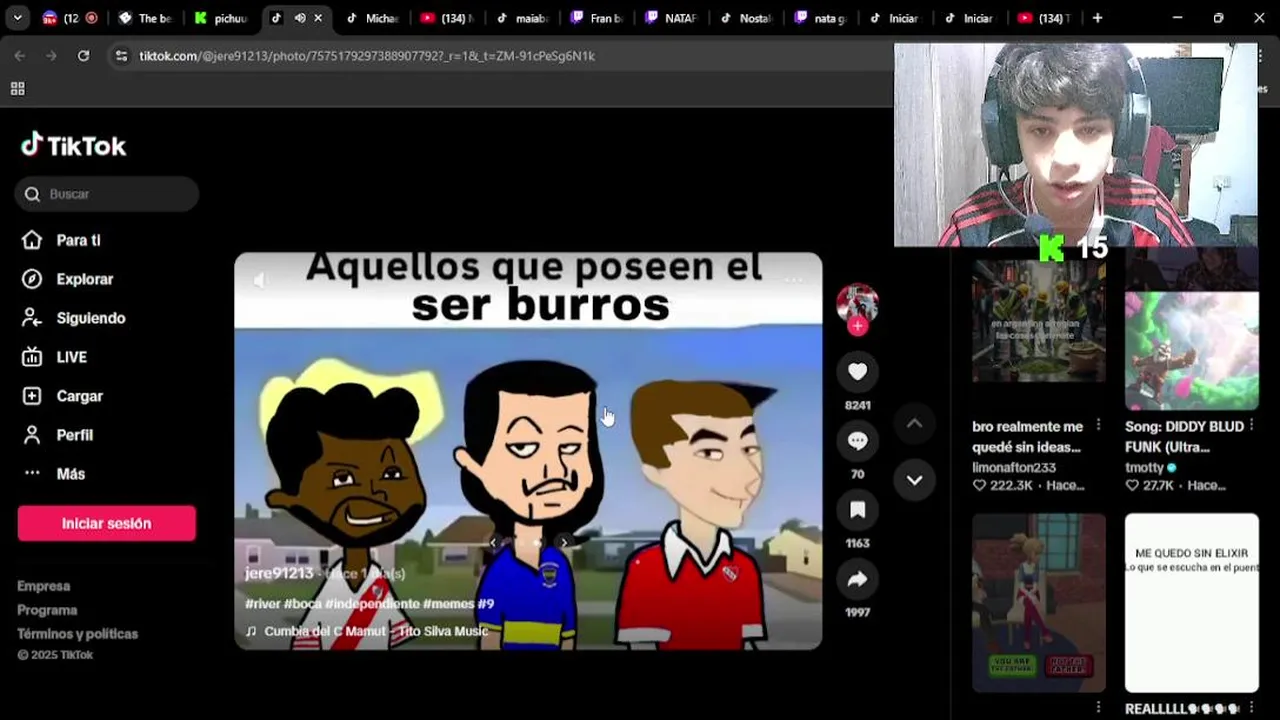Viewport: 1280px width, 720px height.
Task: Go to the Siguiendo feed
Action: click(90, 318)
